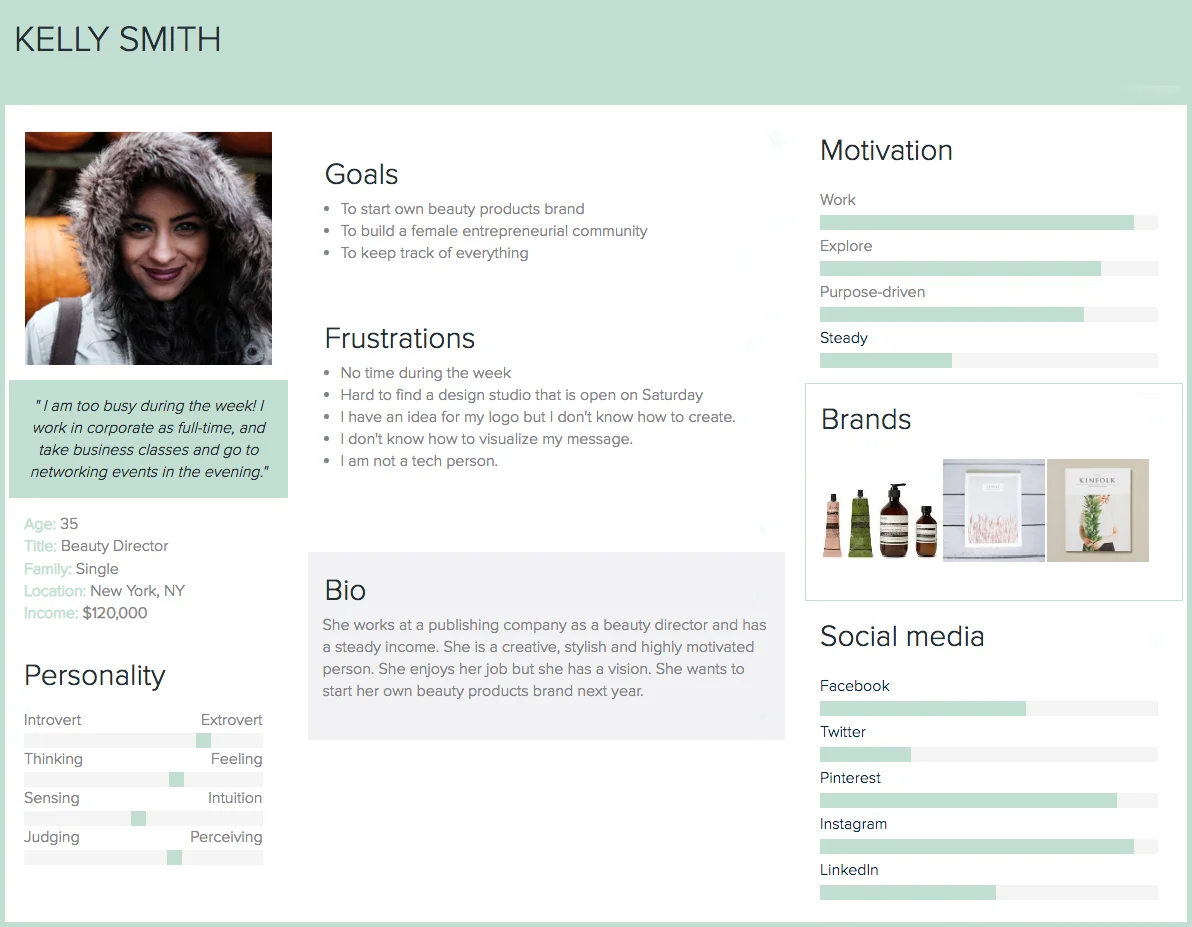The height and width of the screenshot is (927, 1192).
Task: Click the Work motivation bar
Action: pyautogui.click(x=988, y=223)
